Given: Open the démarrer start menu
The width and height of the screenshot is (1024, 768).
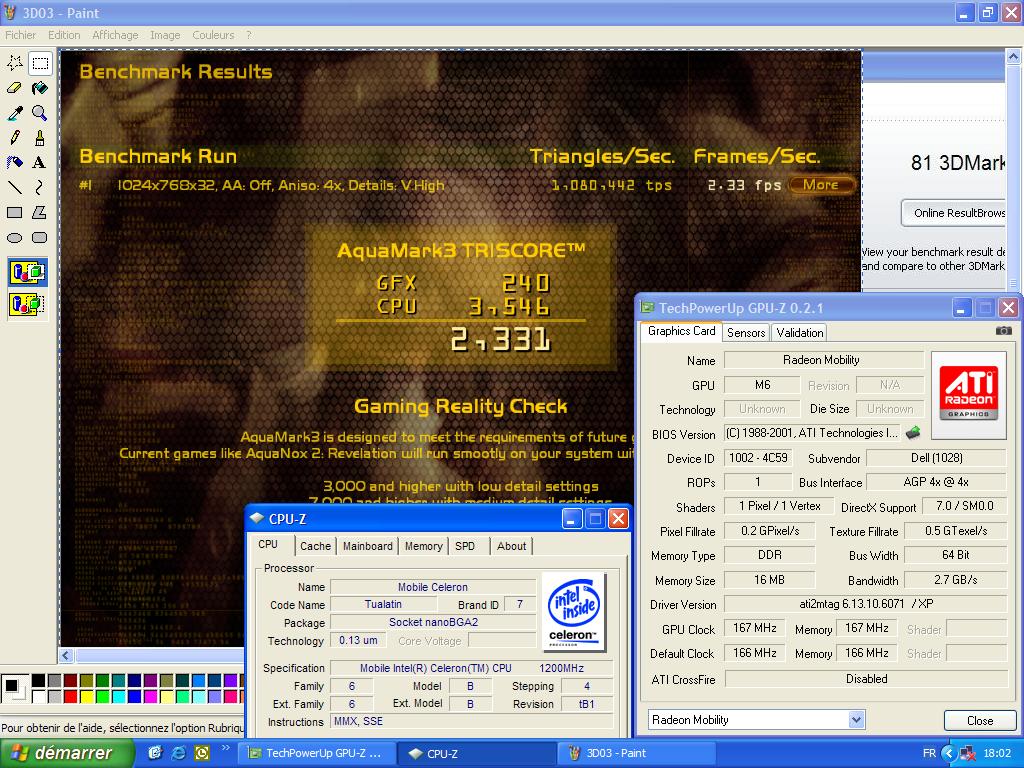Looking at the screenshot, I should [x=67, y=753].
